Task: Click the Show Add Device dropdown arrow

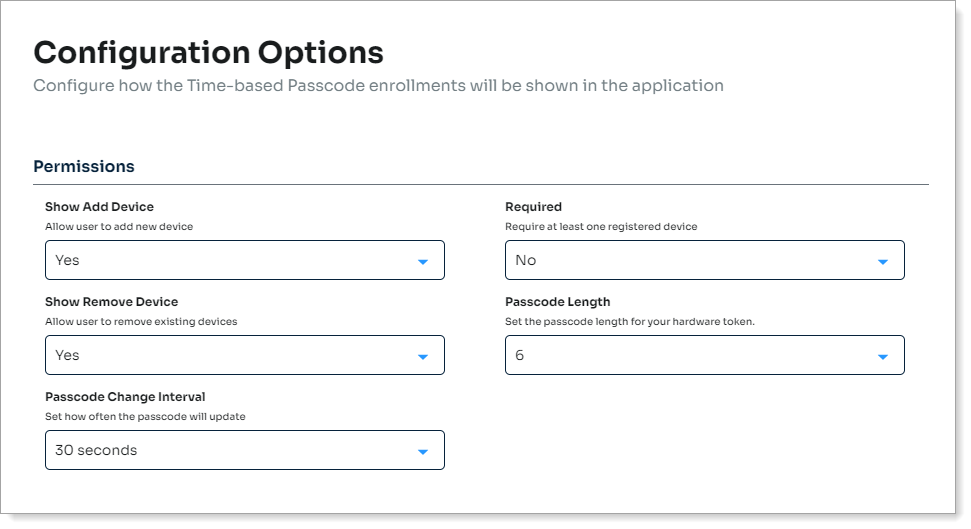Action: click(423, 262)
